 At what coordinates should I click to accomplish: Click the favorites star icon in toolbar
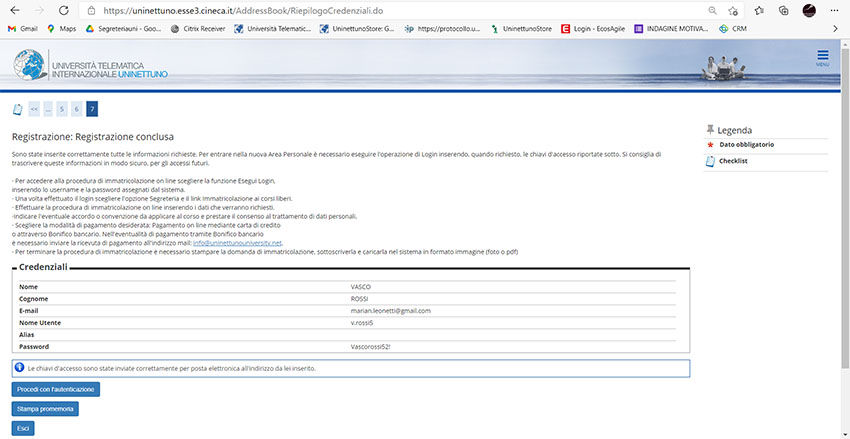tap(758, 10)
